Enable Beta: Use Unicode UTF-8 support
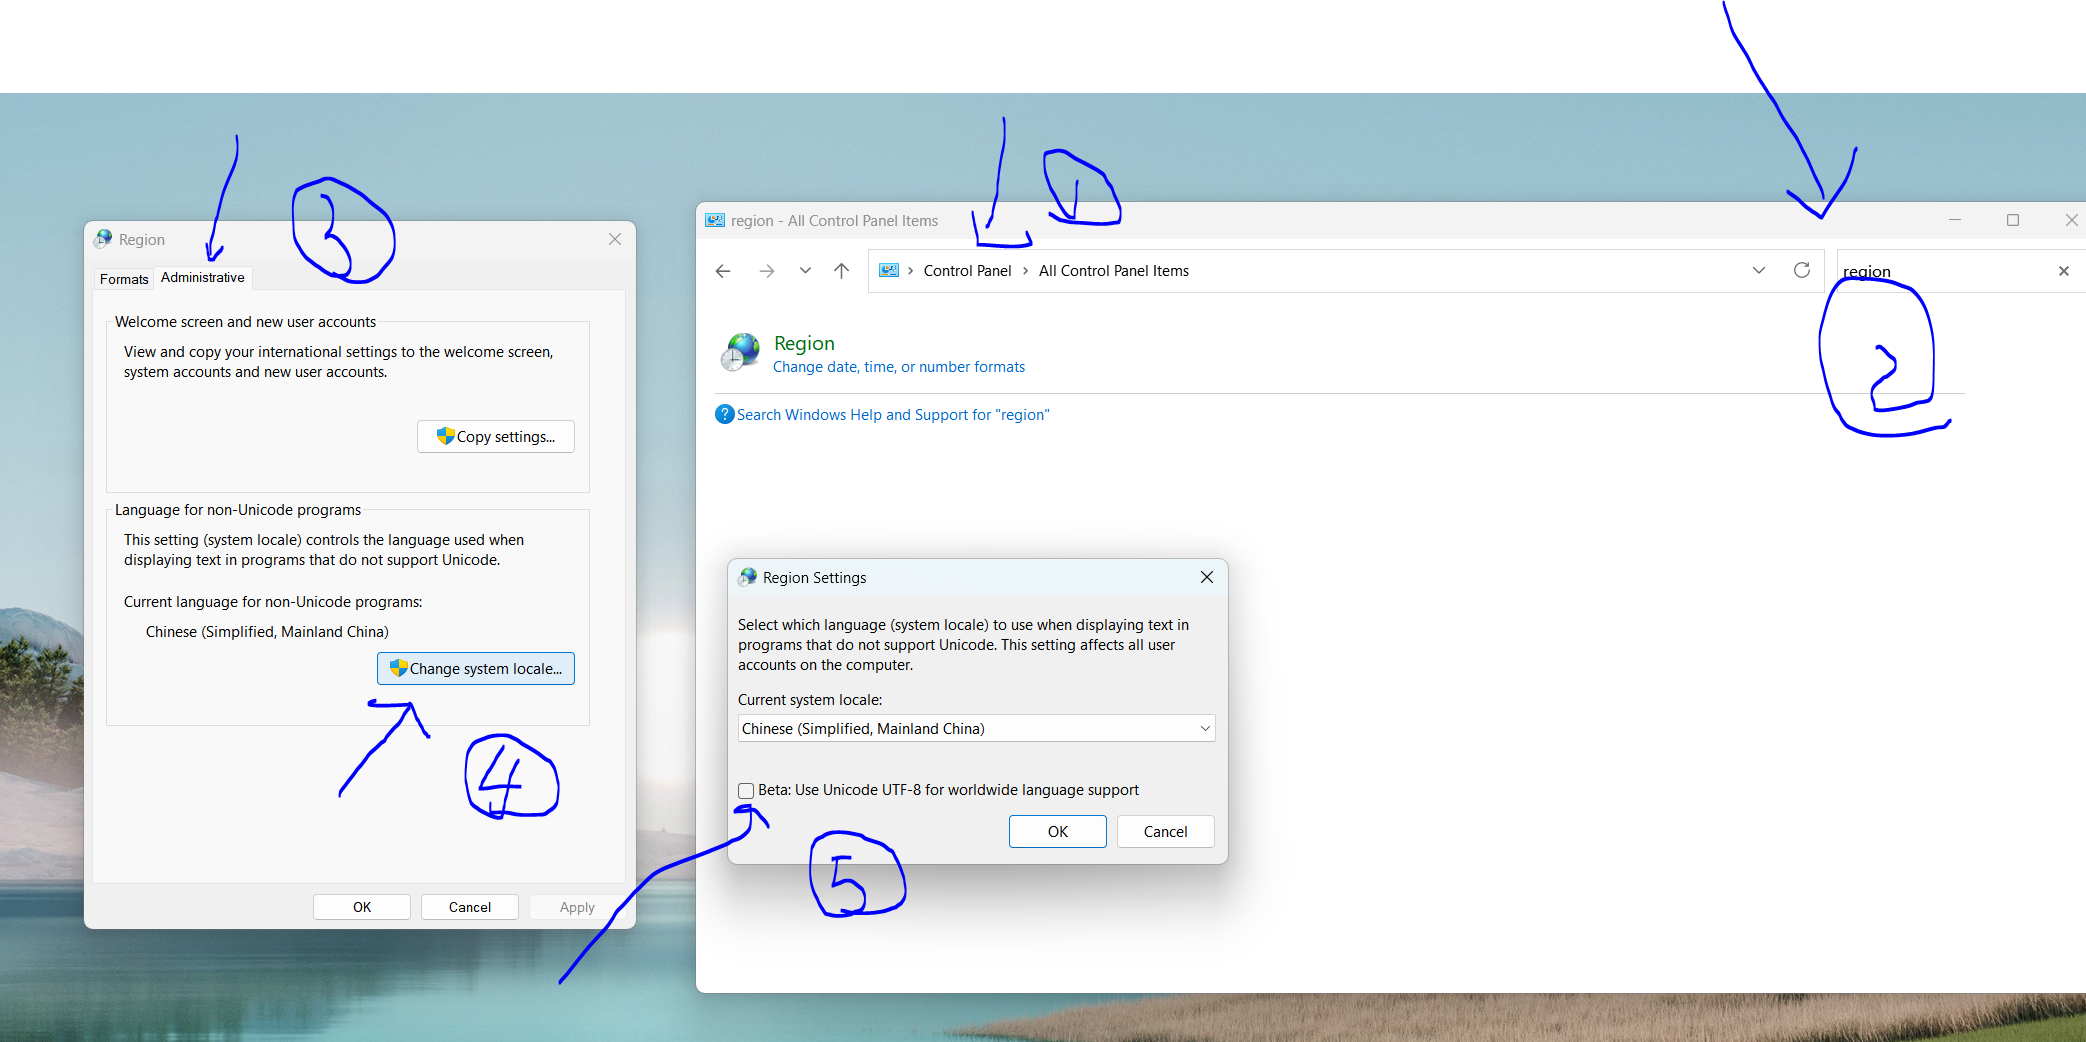Viewport: 2086px width, 1042px height. click(745, 790)
